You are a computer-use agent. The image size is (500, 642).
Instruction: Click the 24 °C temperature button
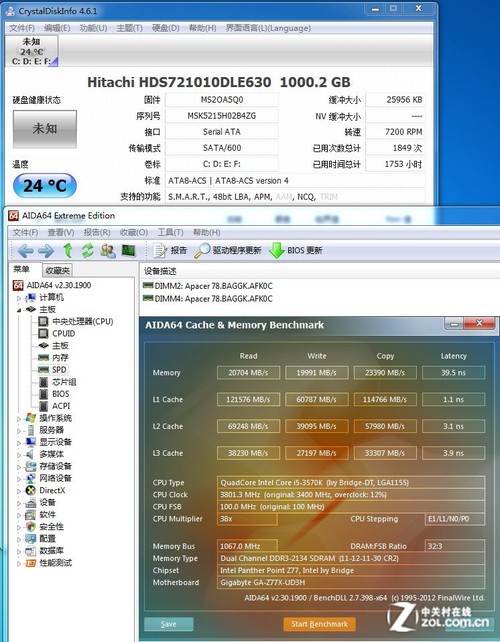[45, 185]
